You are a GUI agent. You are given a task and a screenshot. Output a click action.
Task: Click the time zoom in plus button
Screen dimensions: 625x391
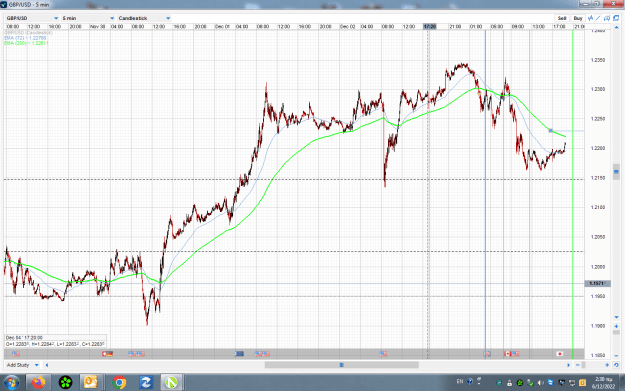point(607,365)
